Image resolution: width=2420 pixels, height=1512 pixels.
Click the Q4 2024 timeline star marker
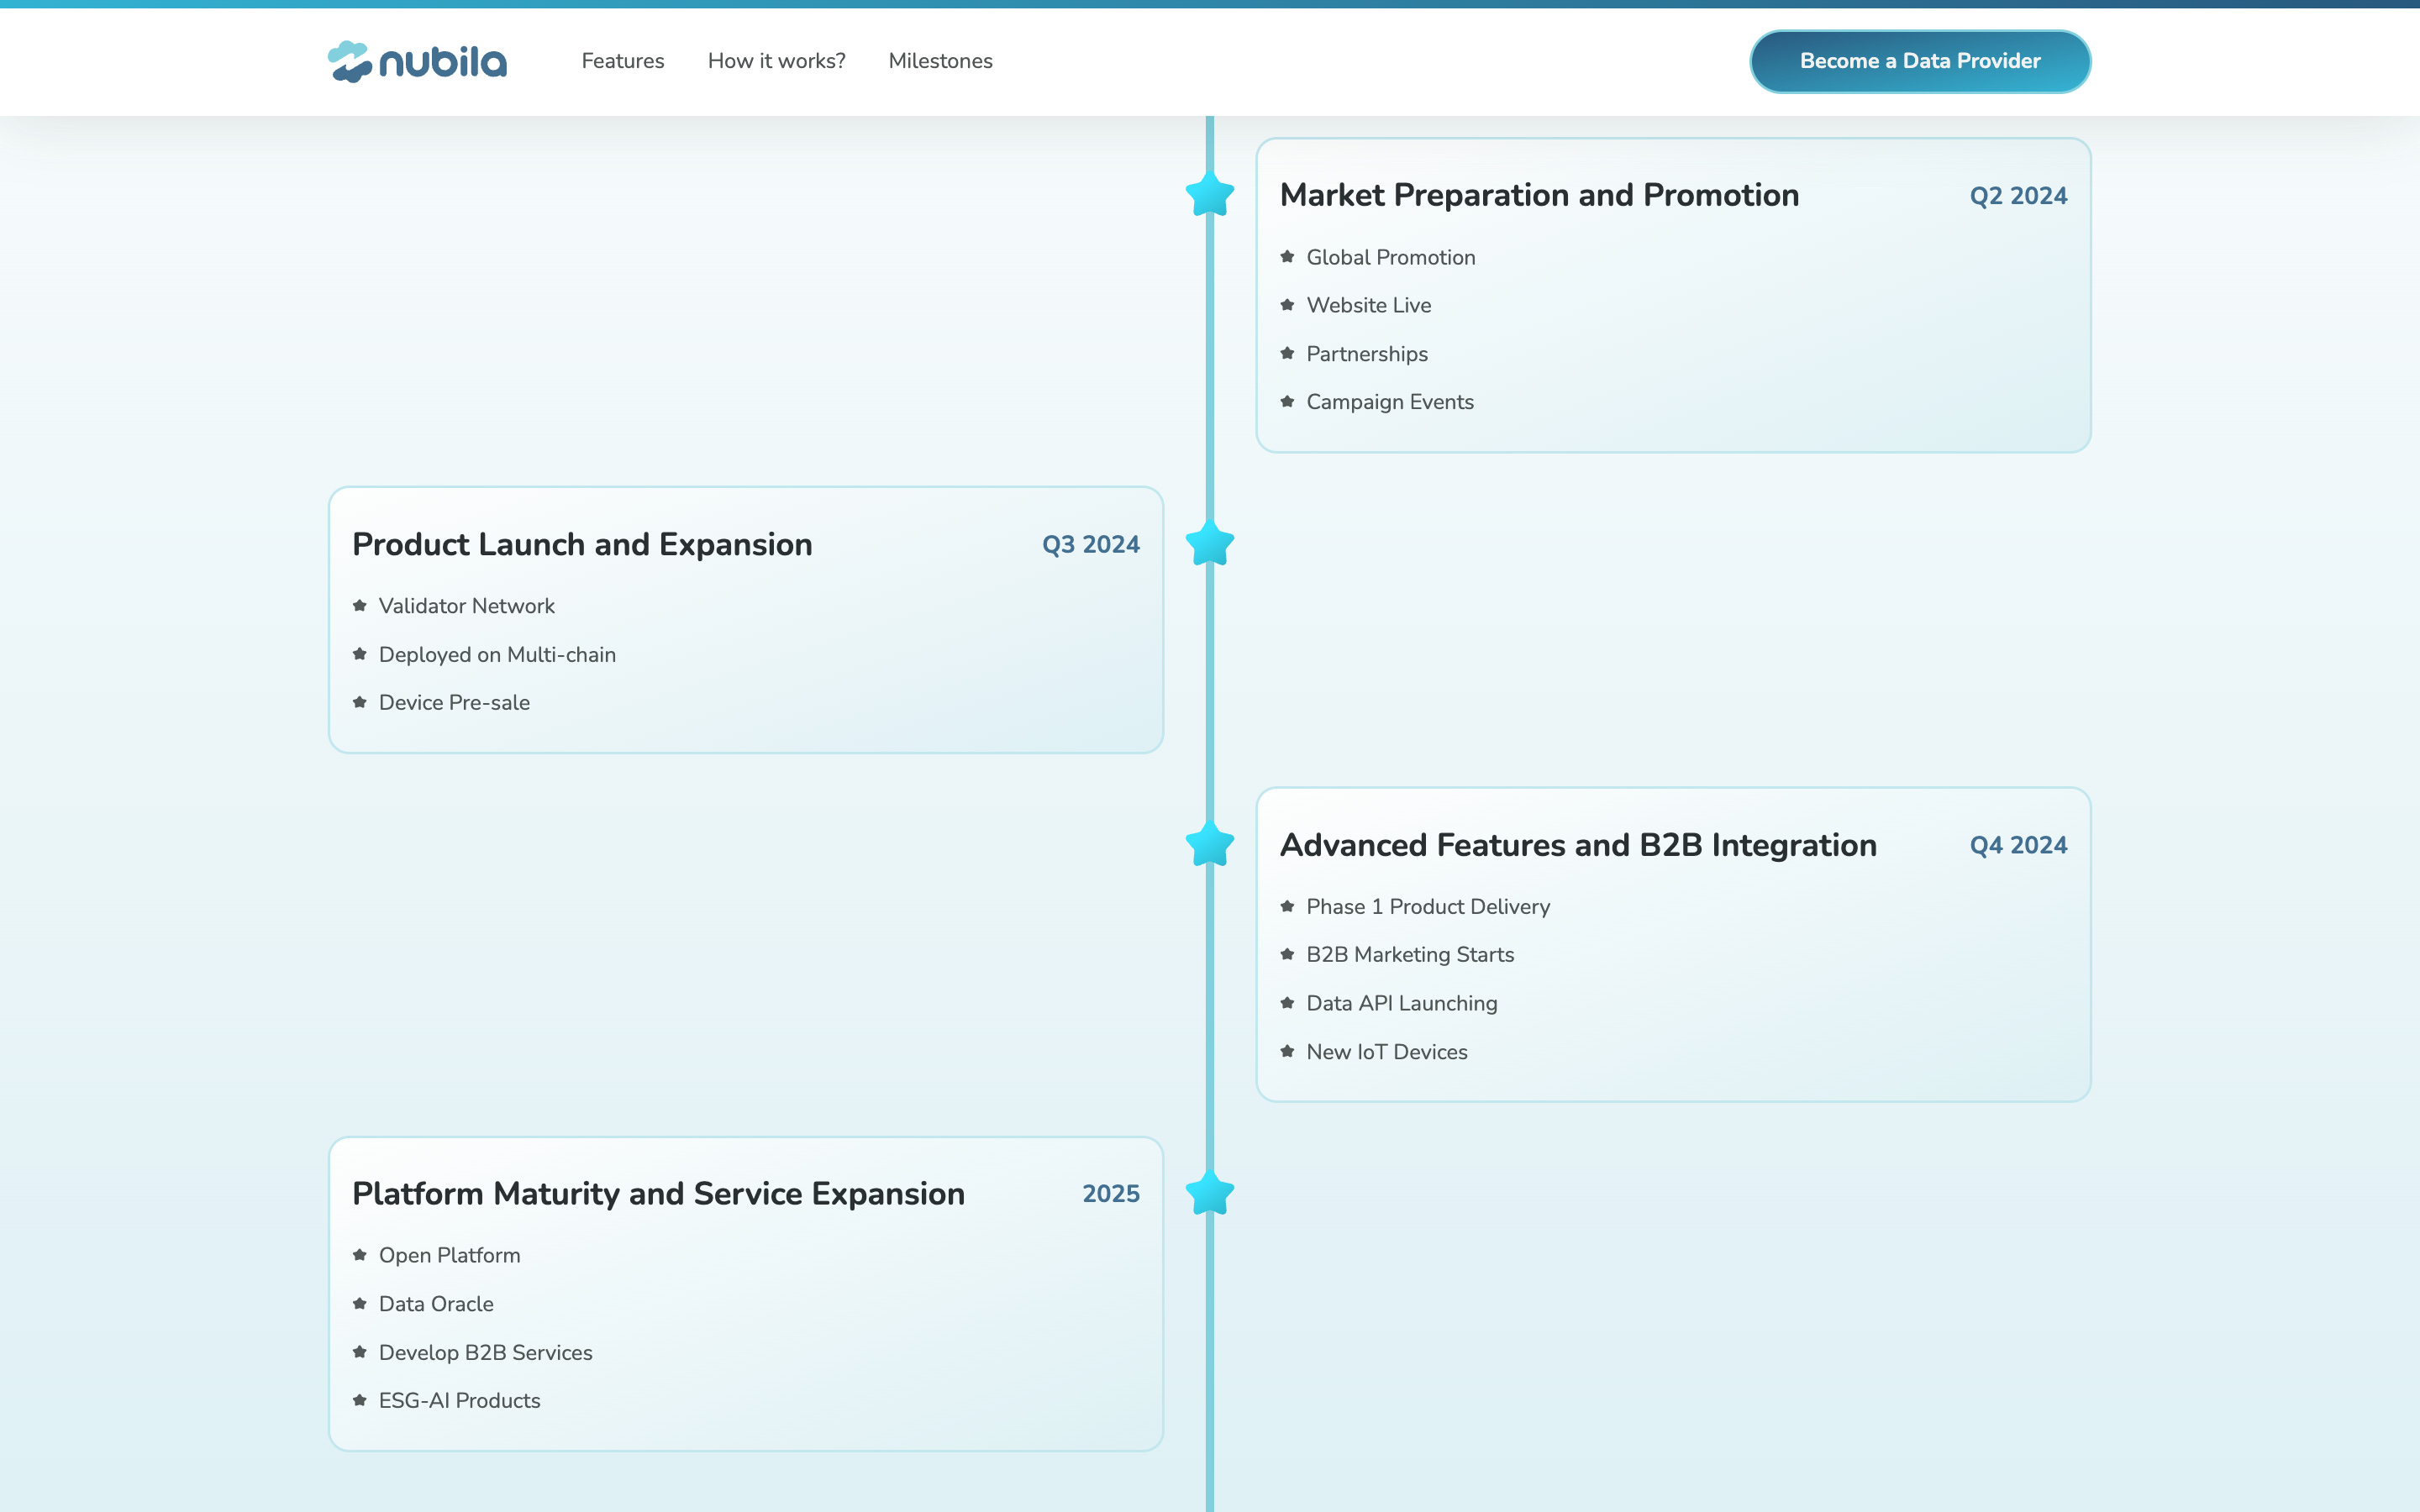click(x=1209, y=844)
